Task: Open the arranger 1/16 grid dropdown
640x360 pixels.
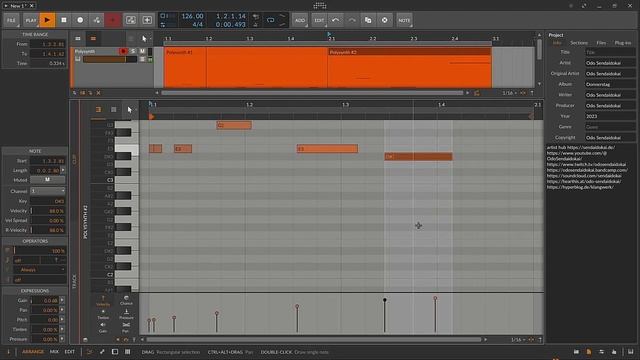Action: coord(509,93)
